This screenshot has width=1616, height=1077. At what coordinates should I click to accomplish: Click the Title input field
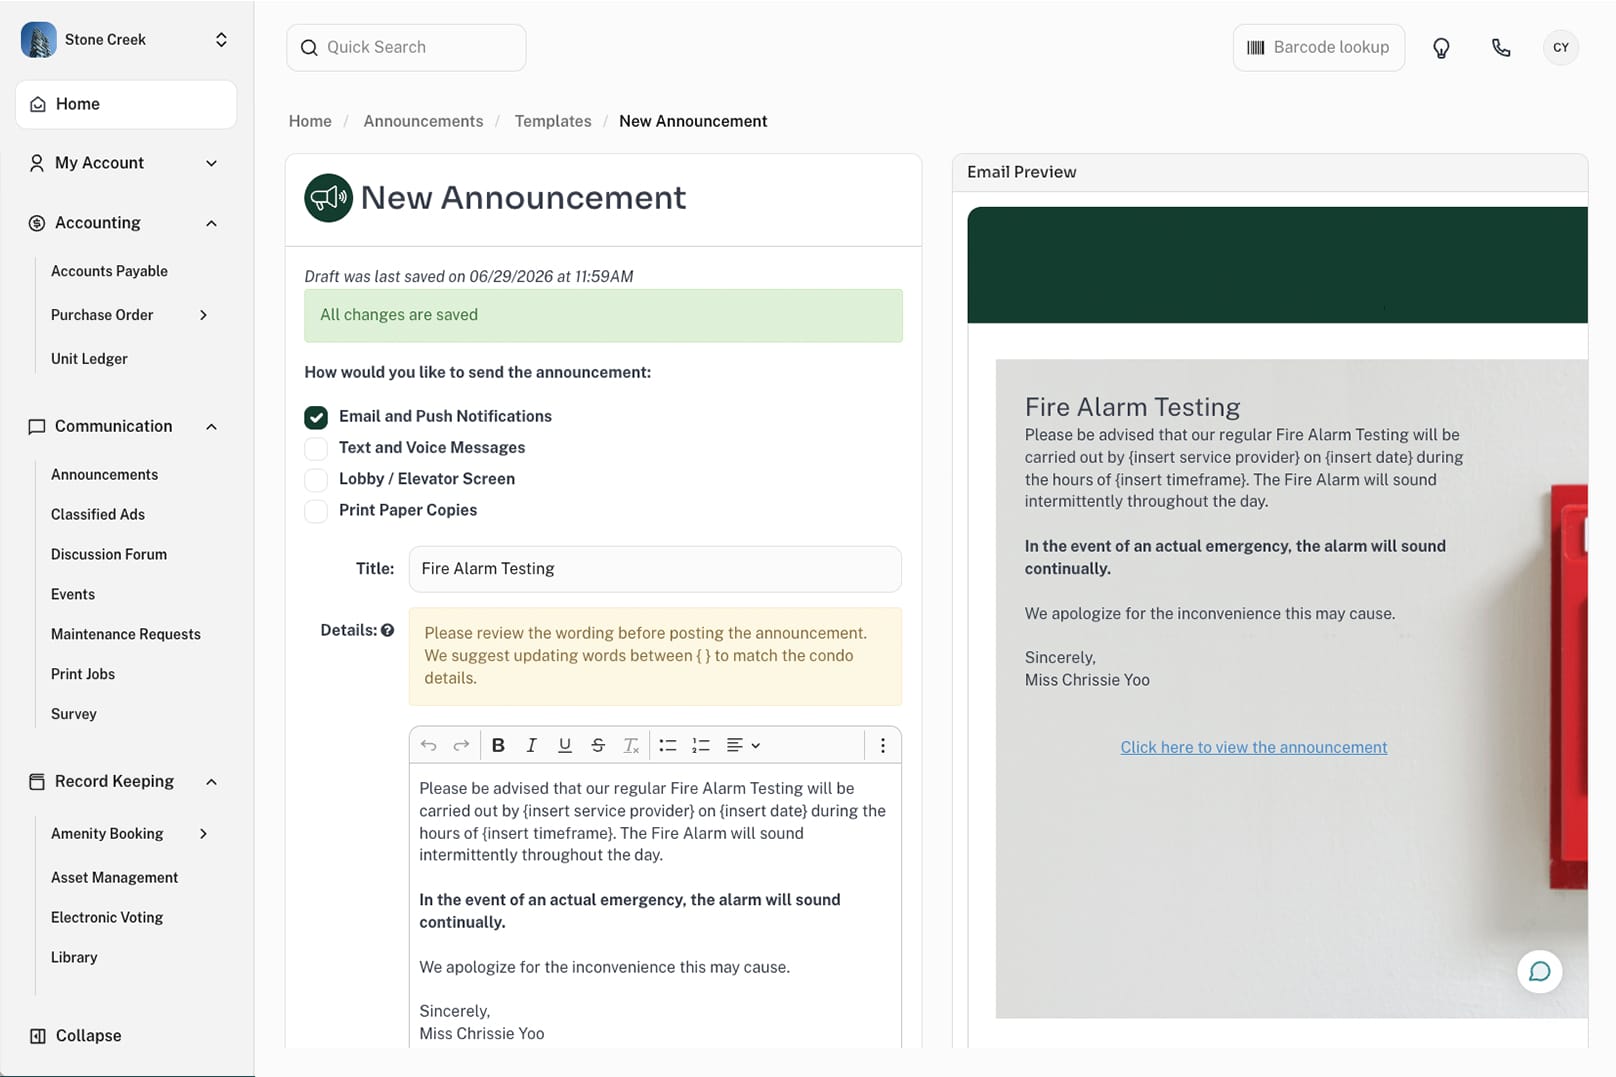coord(655,569)
